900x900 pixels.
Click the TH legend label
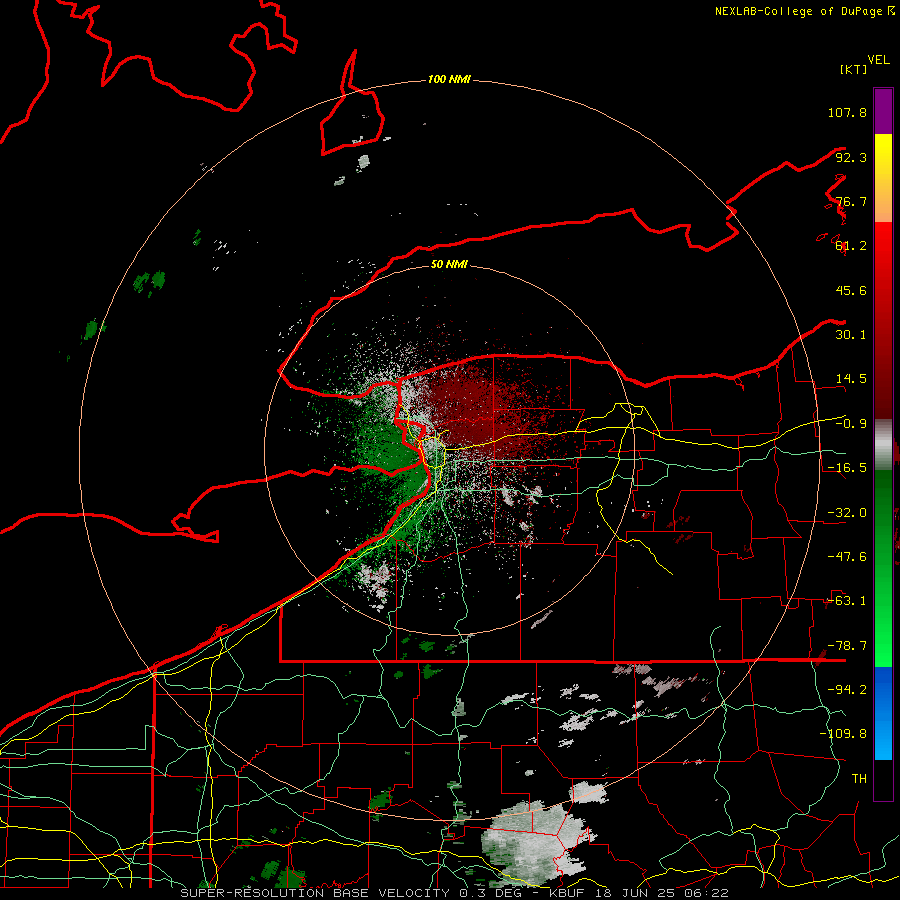(x=859, y=779)
